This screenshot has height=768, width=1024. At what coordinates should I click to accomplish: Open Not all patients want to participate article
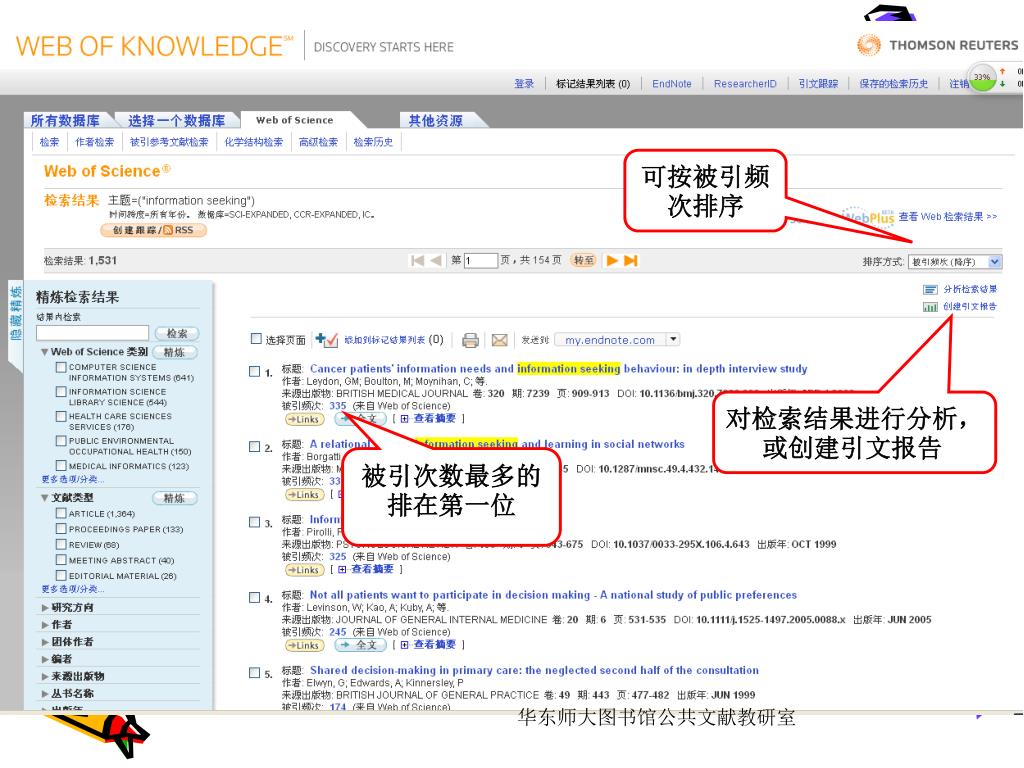click(x=553, y=595)
